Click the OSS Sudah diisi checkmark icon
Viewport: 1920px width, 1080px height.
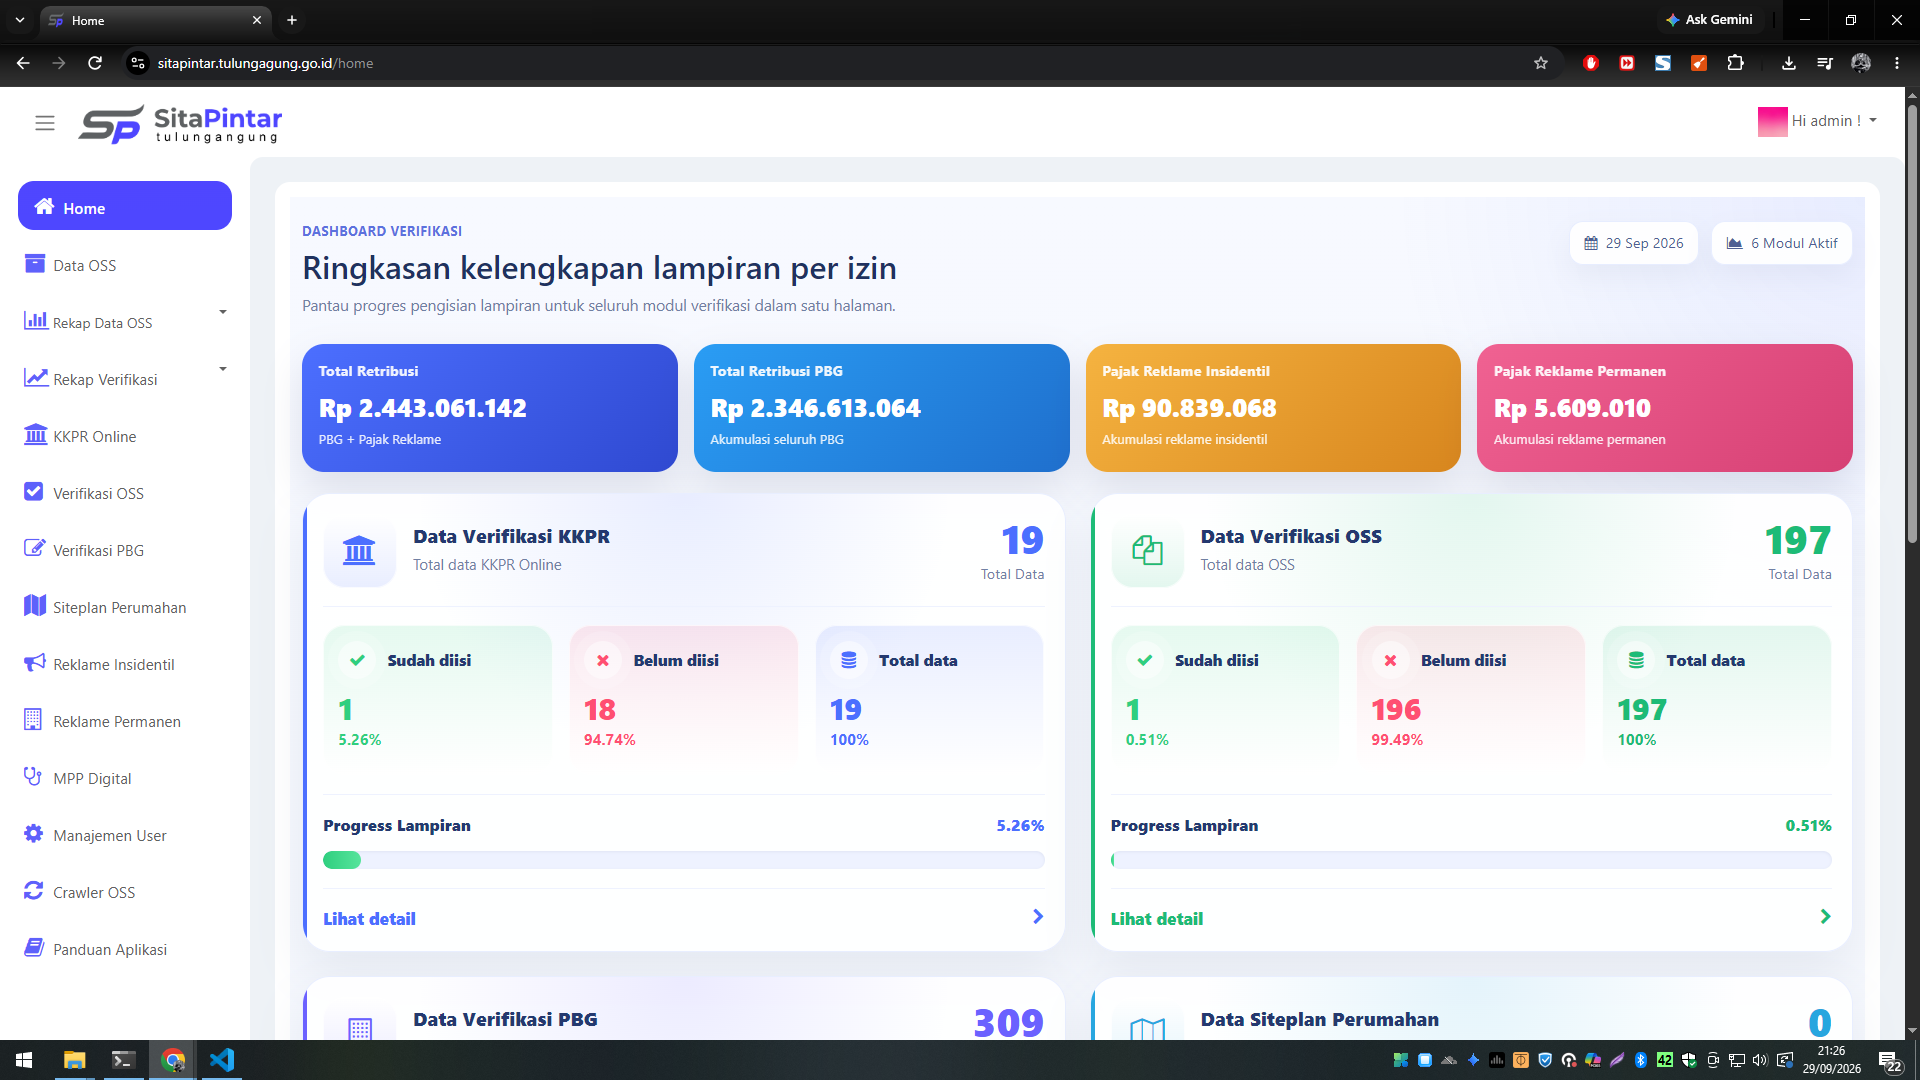tap(1145, 660)
